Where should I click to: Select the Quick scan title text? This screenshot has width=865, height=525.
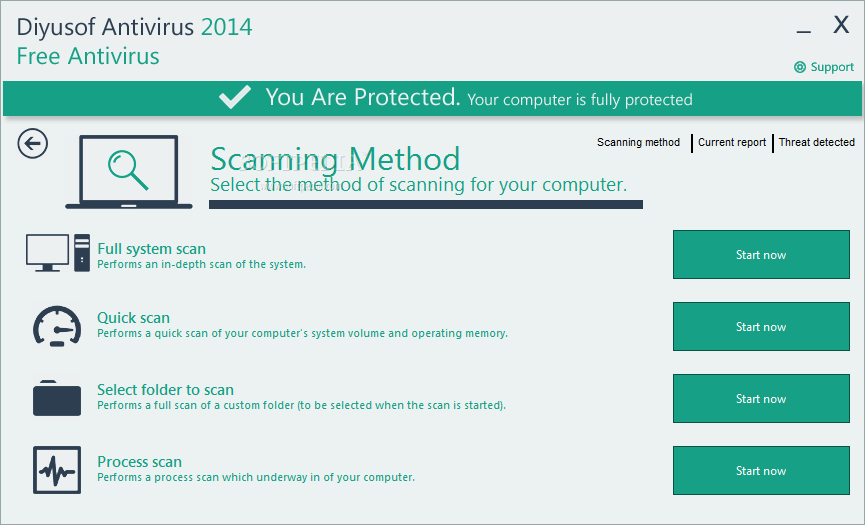[134, 318]
